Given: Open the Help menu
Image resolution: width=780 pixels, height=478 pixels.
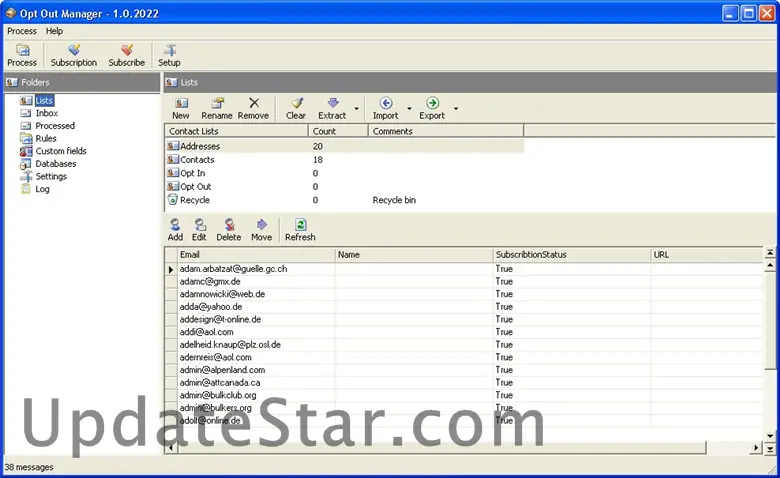Looking at the screenshot, I should coord(54,31).
